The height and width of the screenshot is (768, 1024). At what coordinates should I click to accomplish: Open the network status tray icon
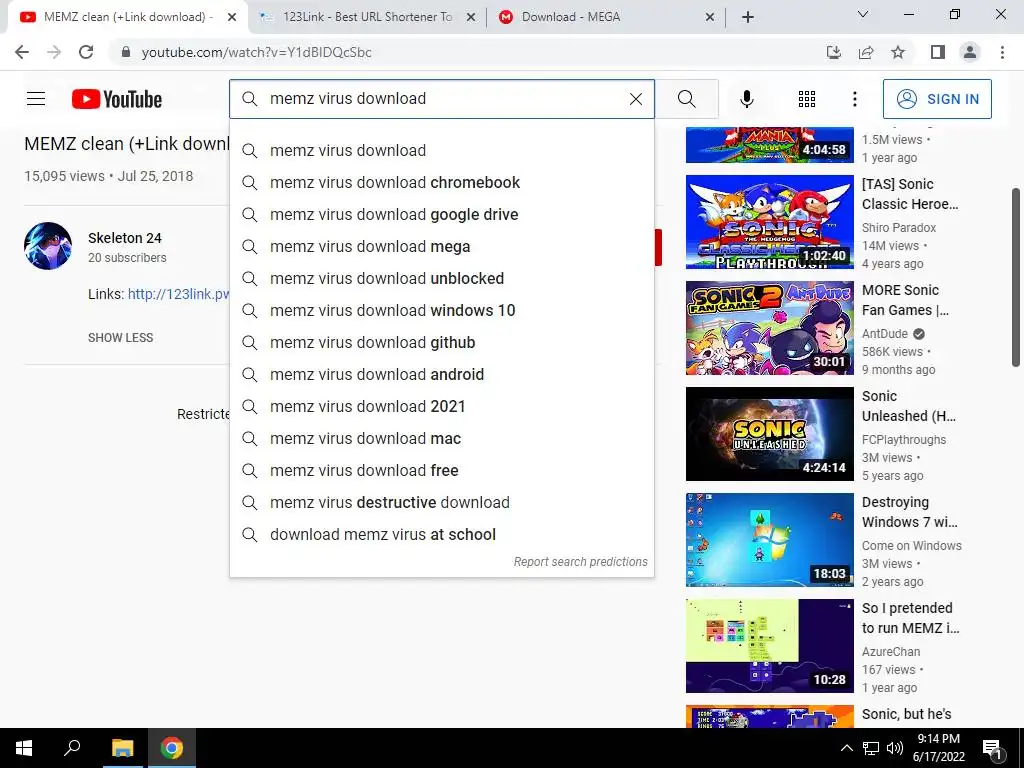pos(871,748)
